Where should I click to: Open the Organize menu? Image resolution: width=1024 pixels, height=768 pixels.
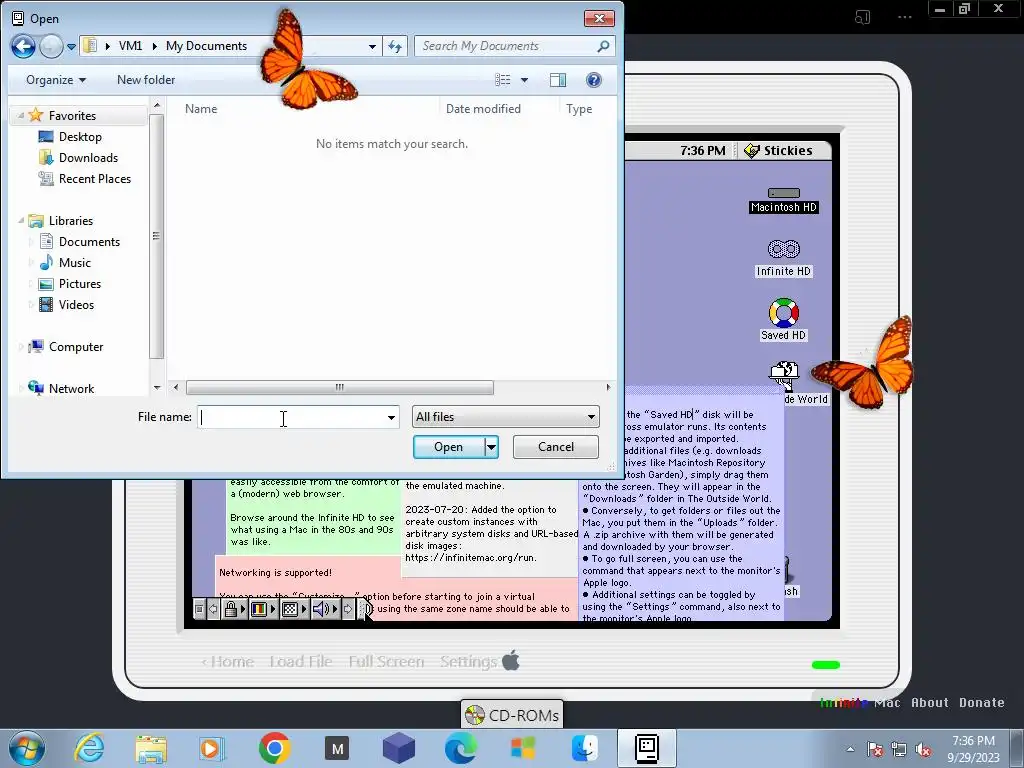(56, 80)
